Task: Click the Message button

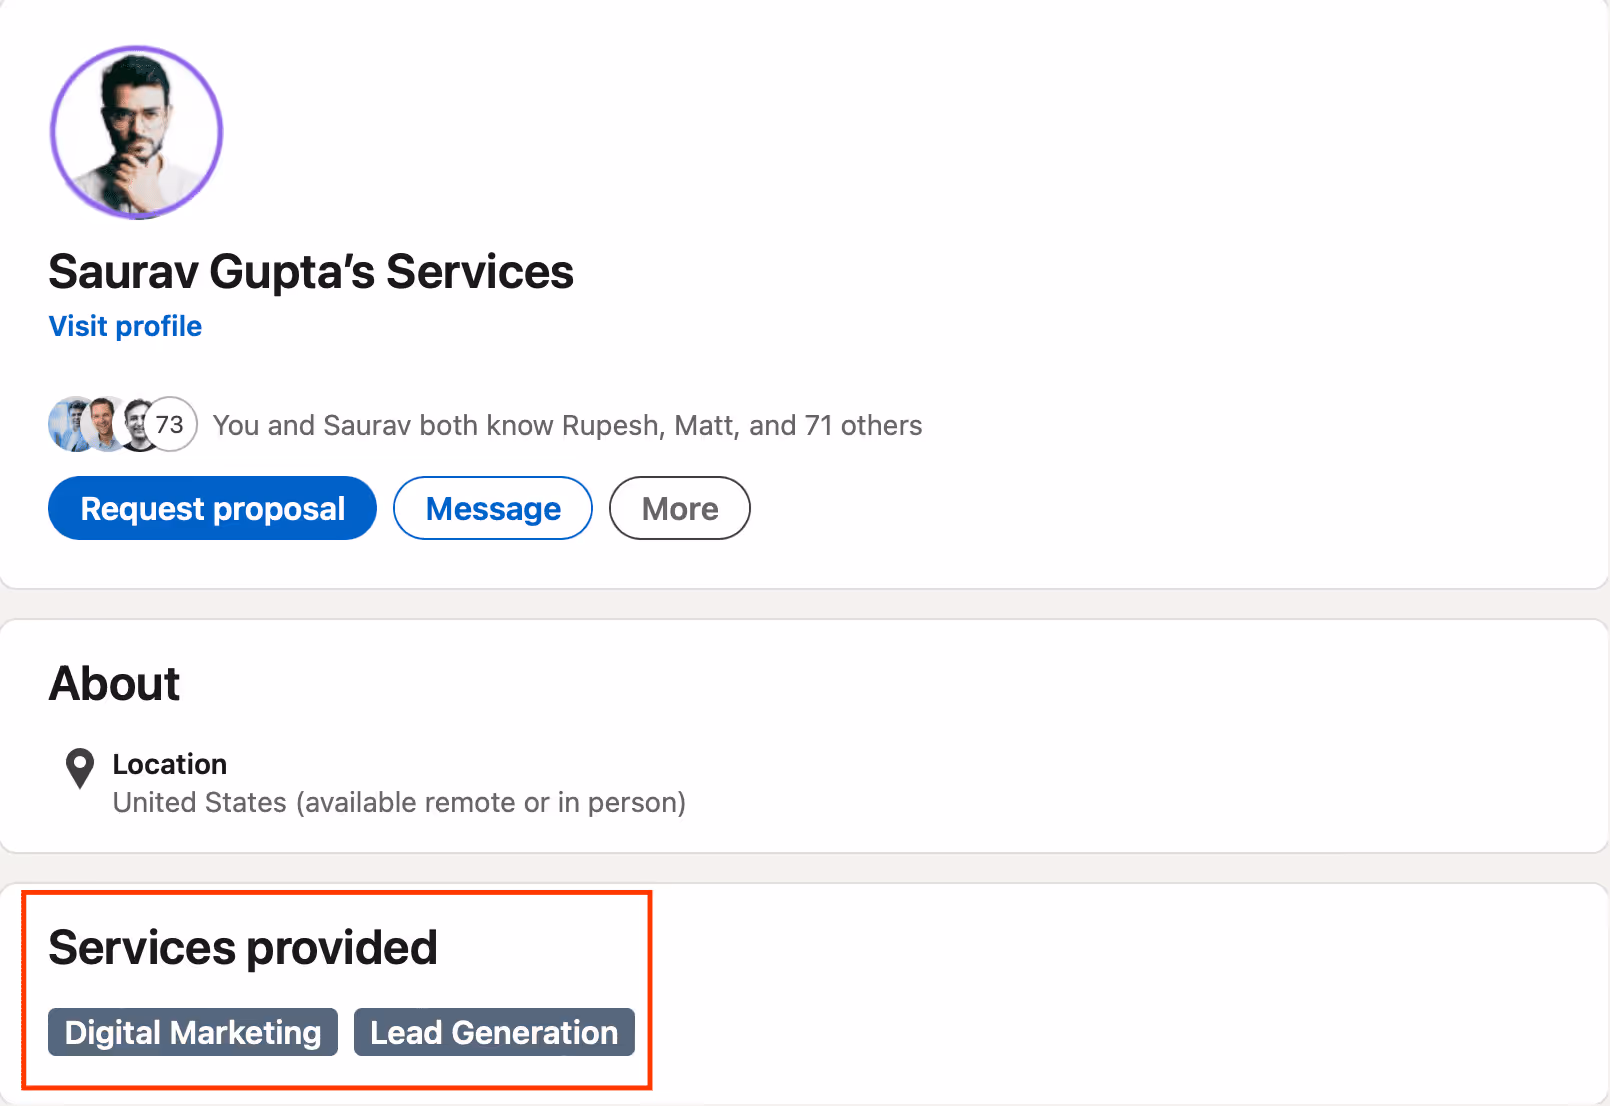Action: pyautogui.click(x=492, y=508)
